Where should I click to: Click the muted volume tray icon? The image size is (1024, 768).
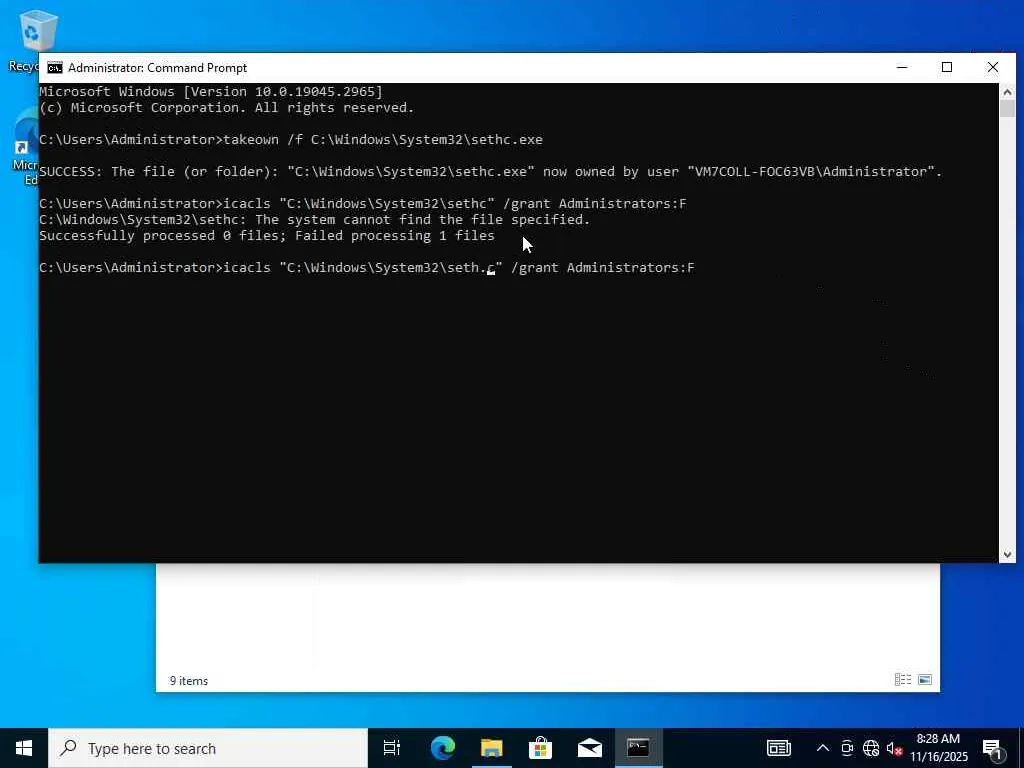pos(894,748)
